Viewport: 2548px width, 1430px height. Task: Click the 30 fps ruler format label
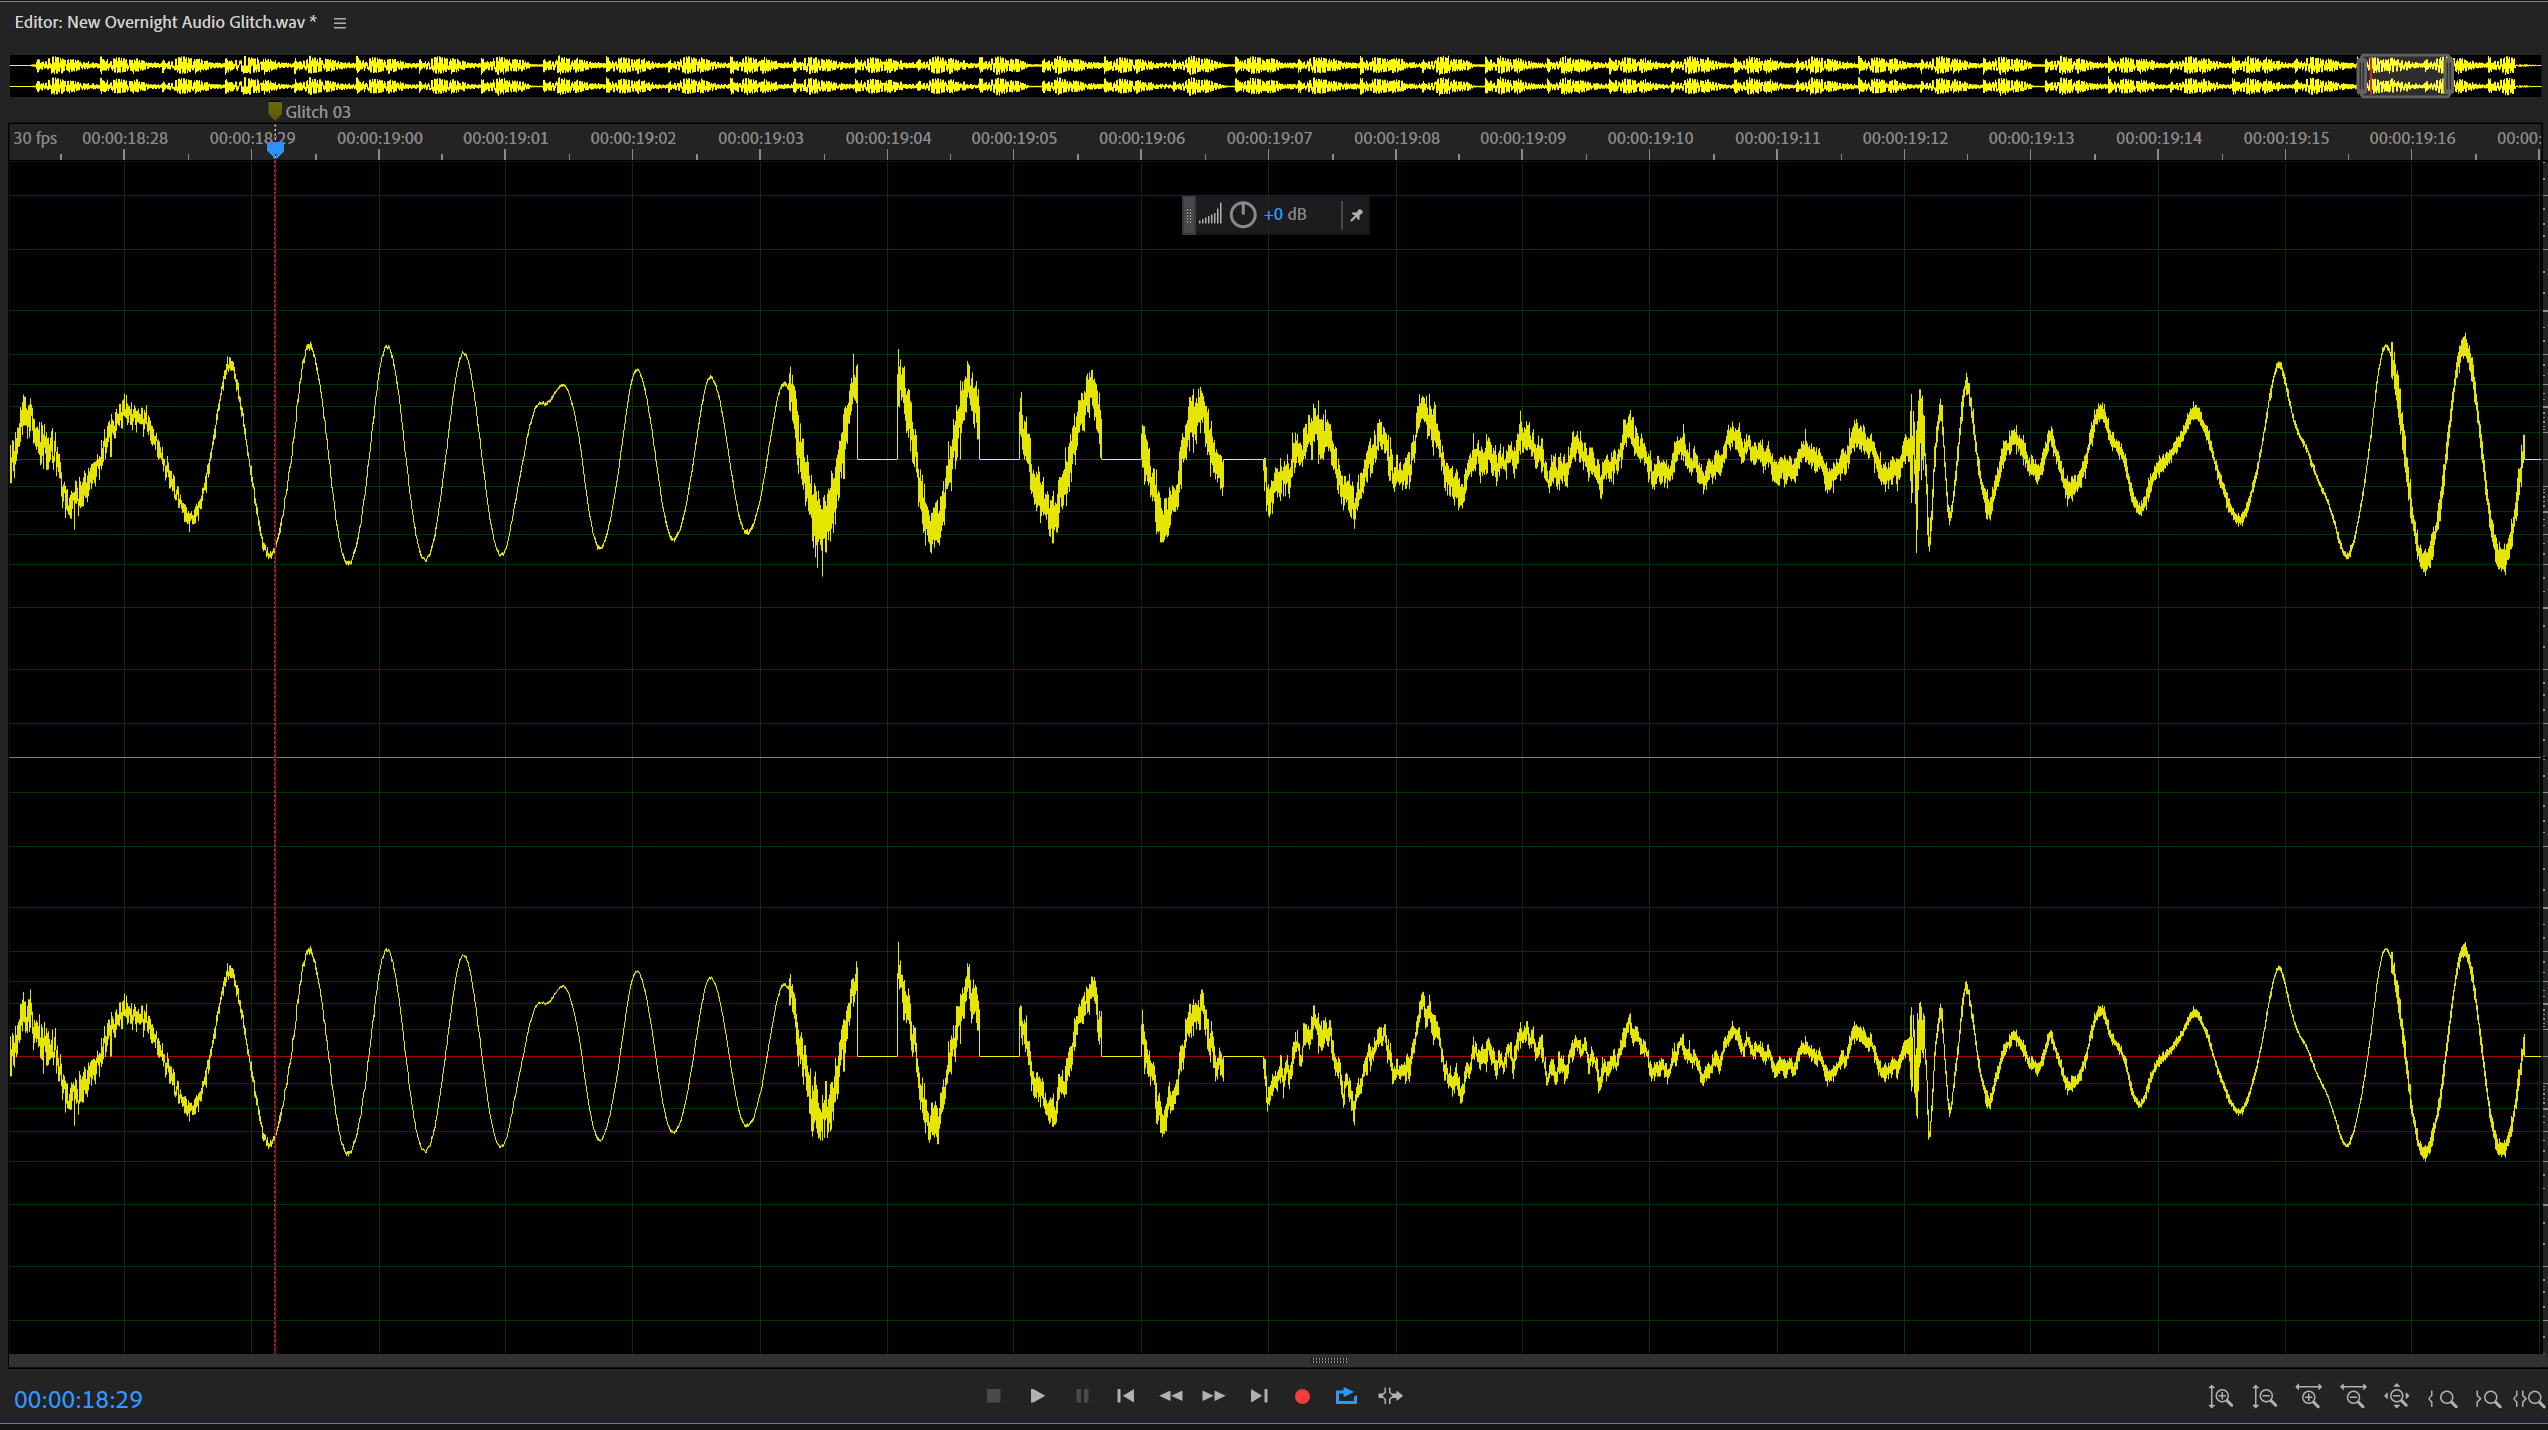coord(35,138)
